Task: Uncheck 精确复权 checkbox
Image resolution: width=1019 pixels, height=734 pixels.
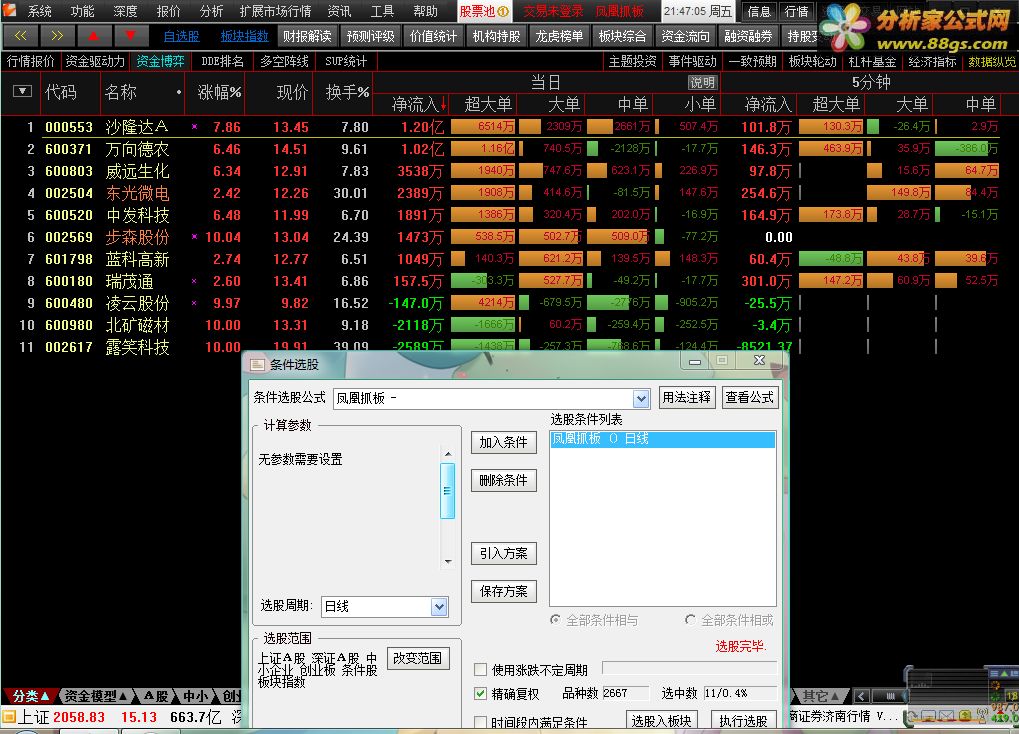Action: [480, 694]
